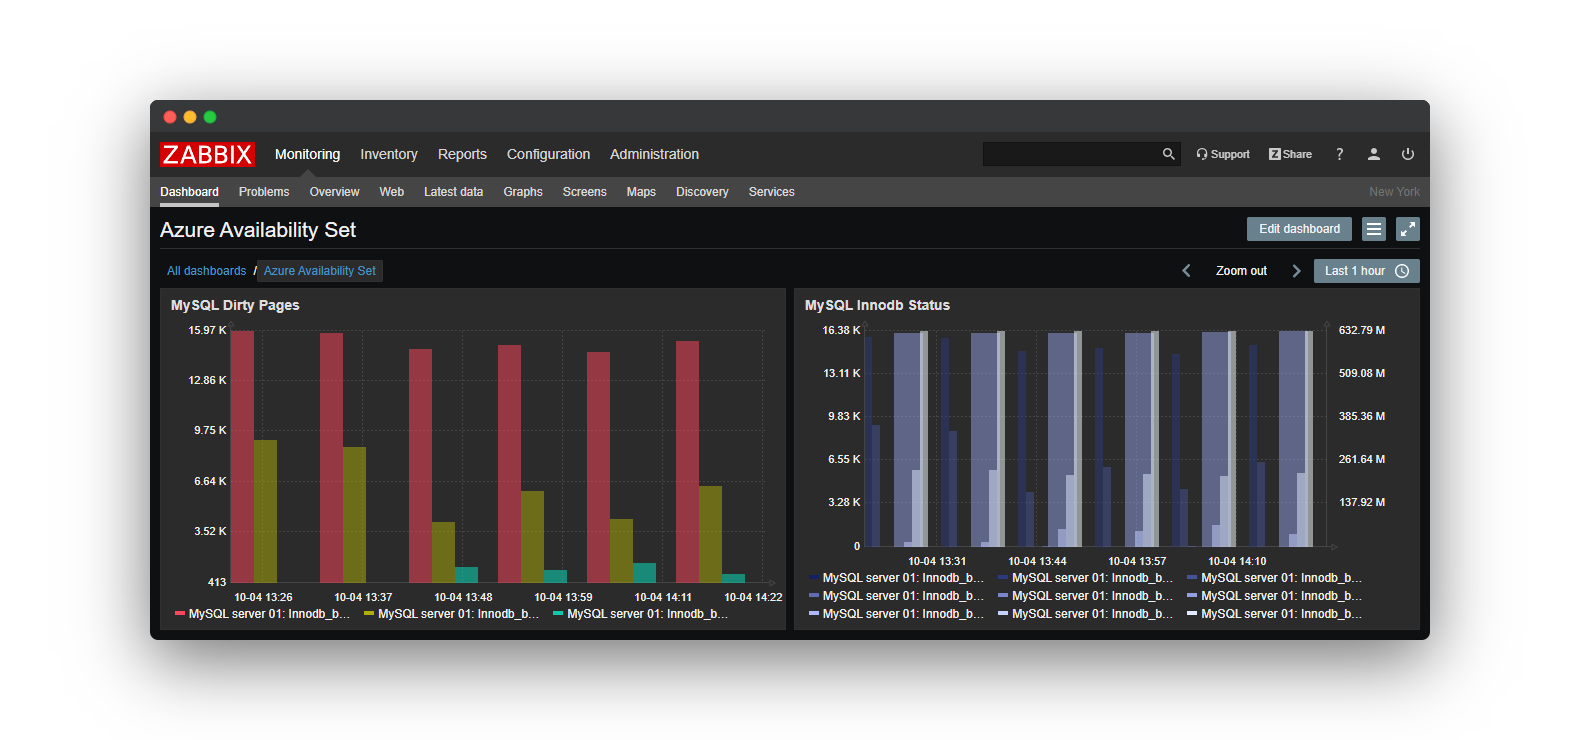The image size is (1580, 740).
Task: Open the Services page
Action: [x=771, y=192]
